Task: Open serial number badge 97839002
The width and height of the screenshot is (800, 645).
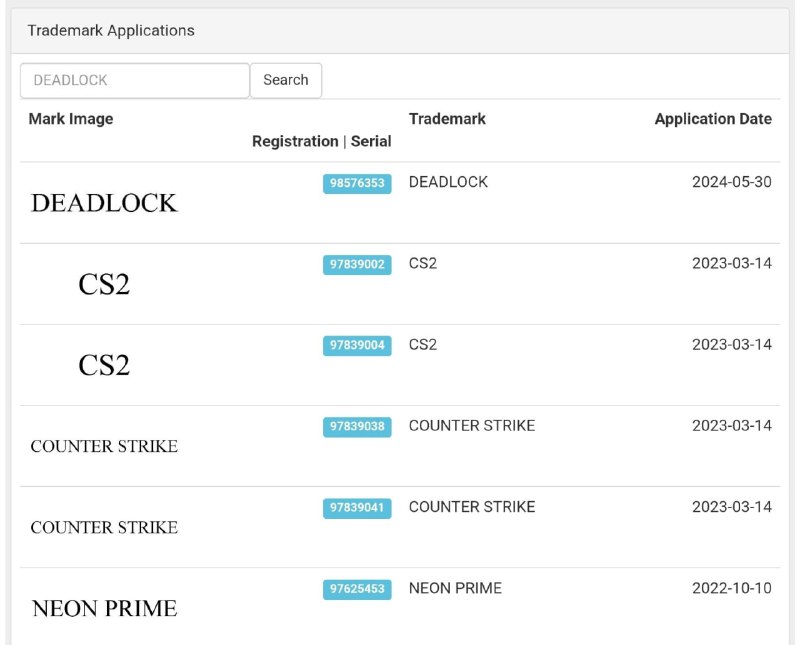Action: point(357,264)
